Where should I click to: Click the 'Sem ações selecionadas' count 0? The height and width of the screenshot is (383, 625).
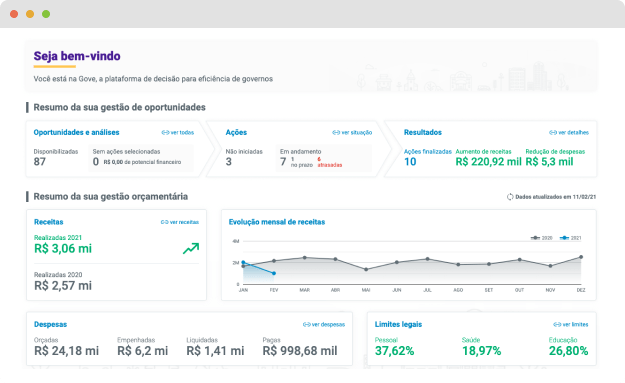click(96, 162)
